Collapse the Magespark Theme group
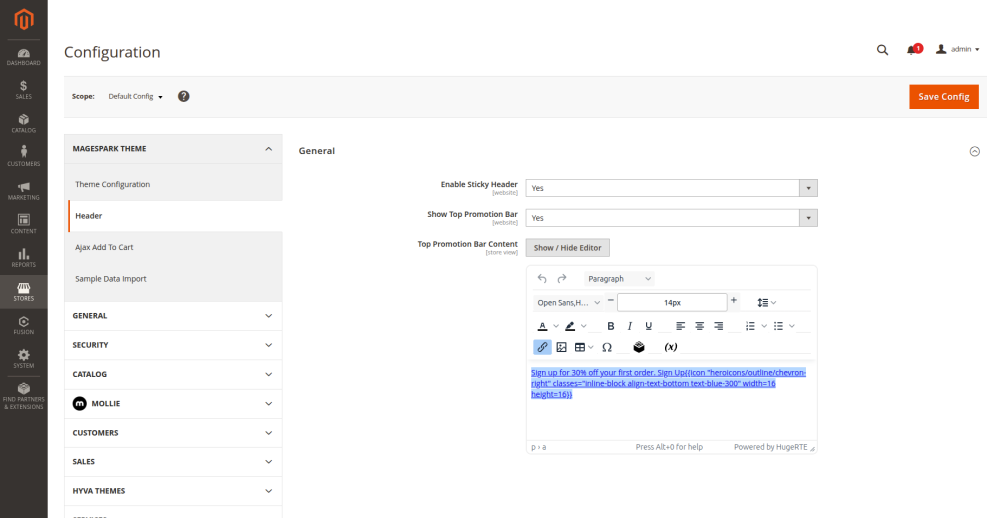Screen dimensions: 1000x518 (x=173, y=149)
